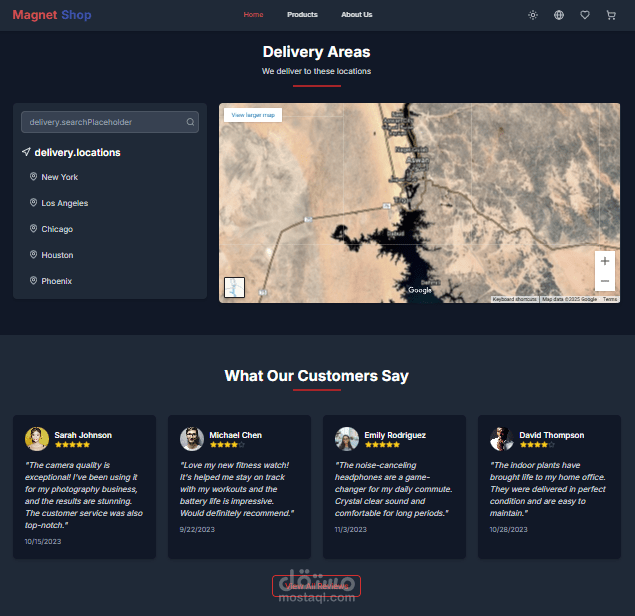
Task: Zoom out the map with minus
Action: coord(605,281)
